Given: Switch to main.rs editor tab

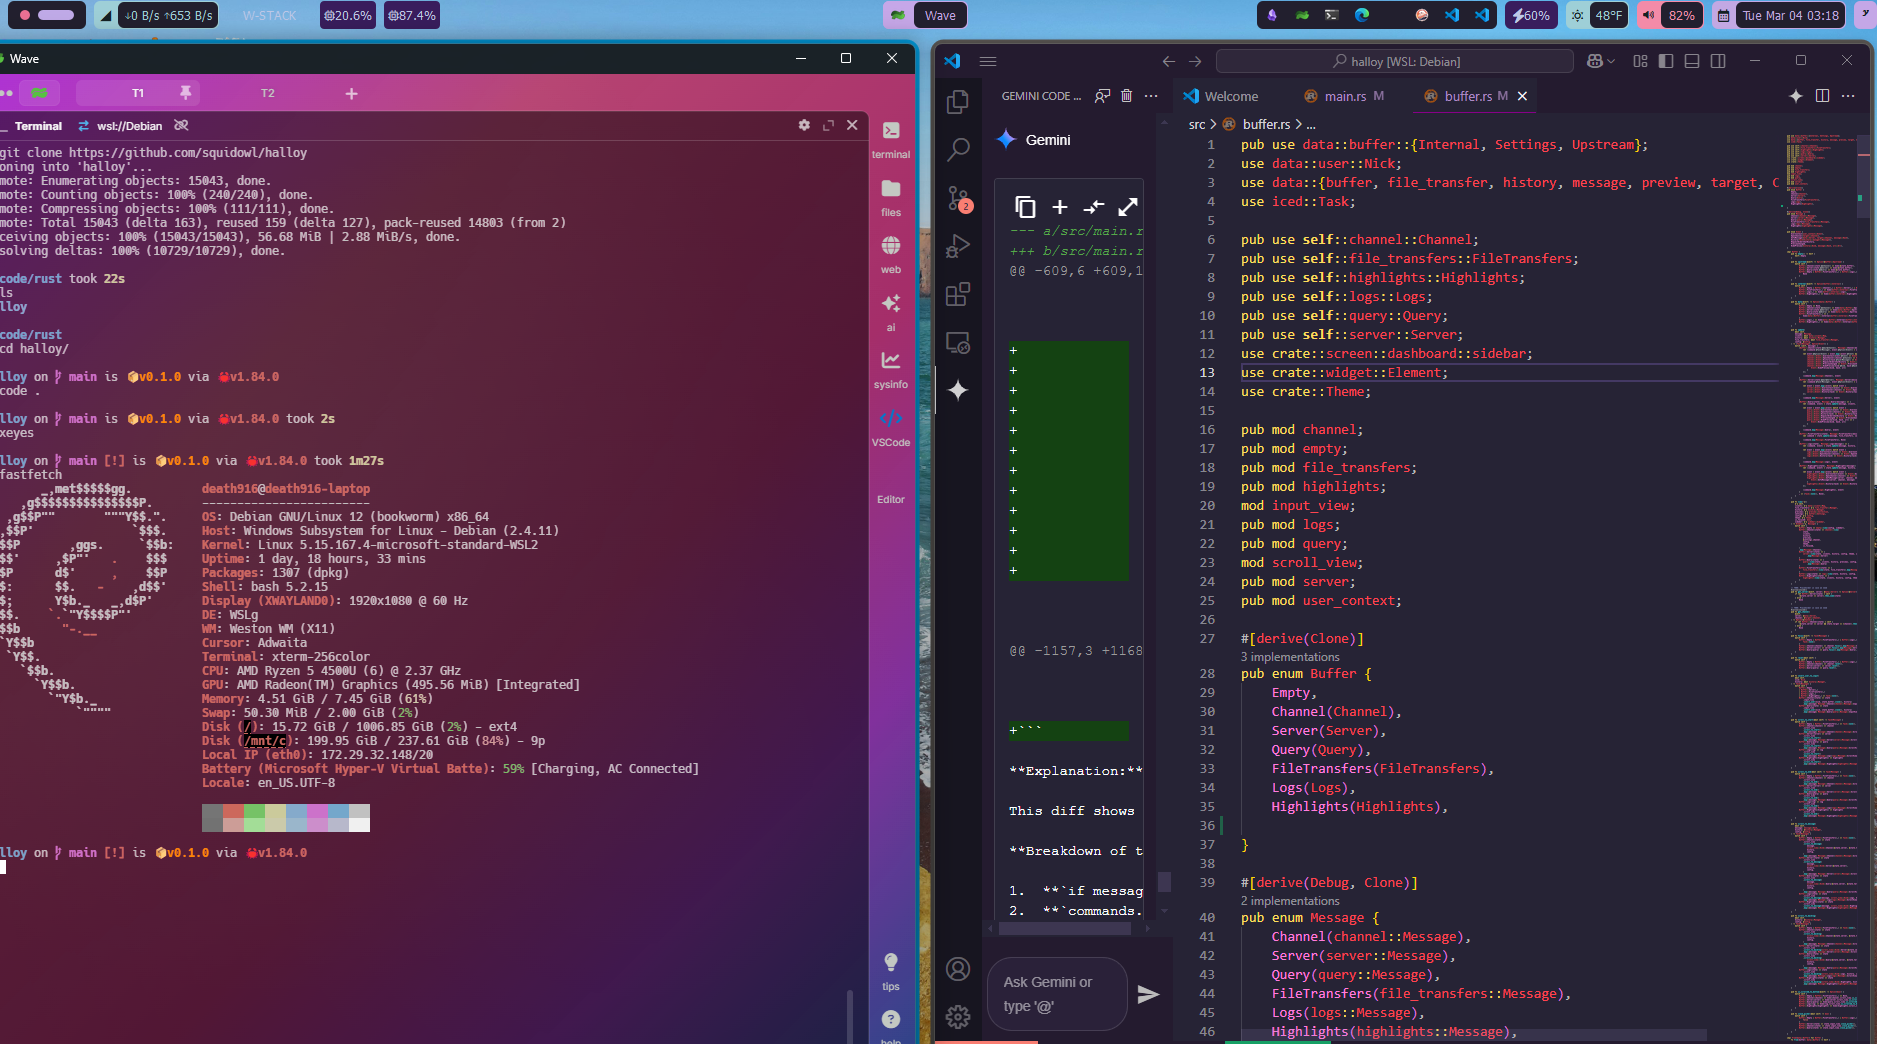Looking at the screenshot, I should (1344, 96).
